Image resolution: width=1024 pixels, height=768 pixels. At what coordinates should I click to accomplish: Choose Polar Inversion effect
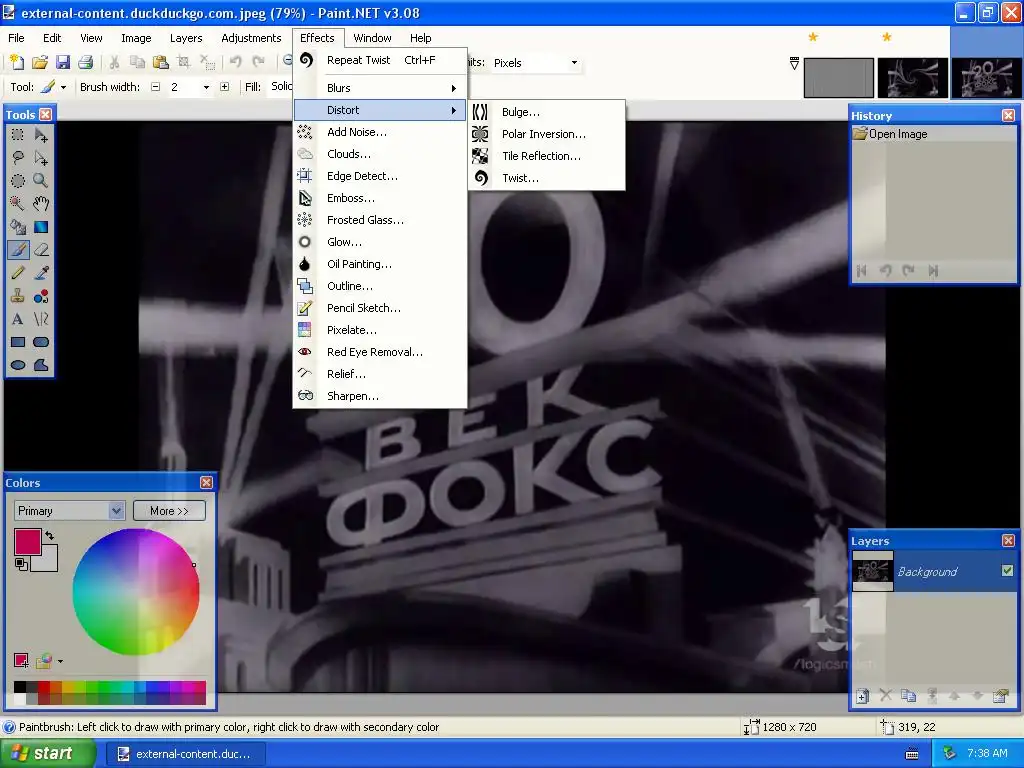tap(547, 134)
